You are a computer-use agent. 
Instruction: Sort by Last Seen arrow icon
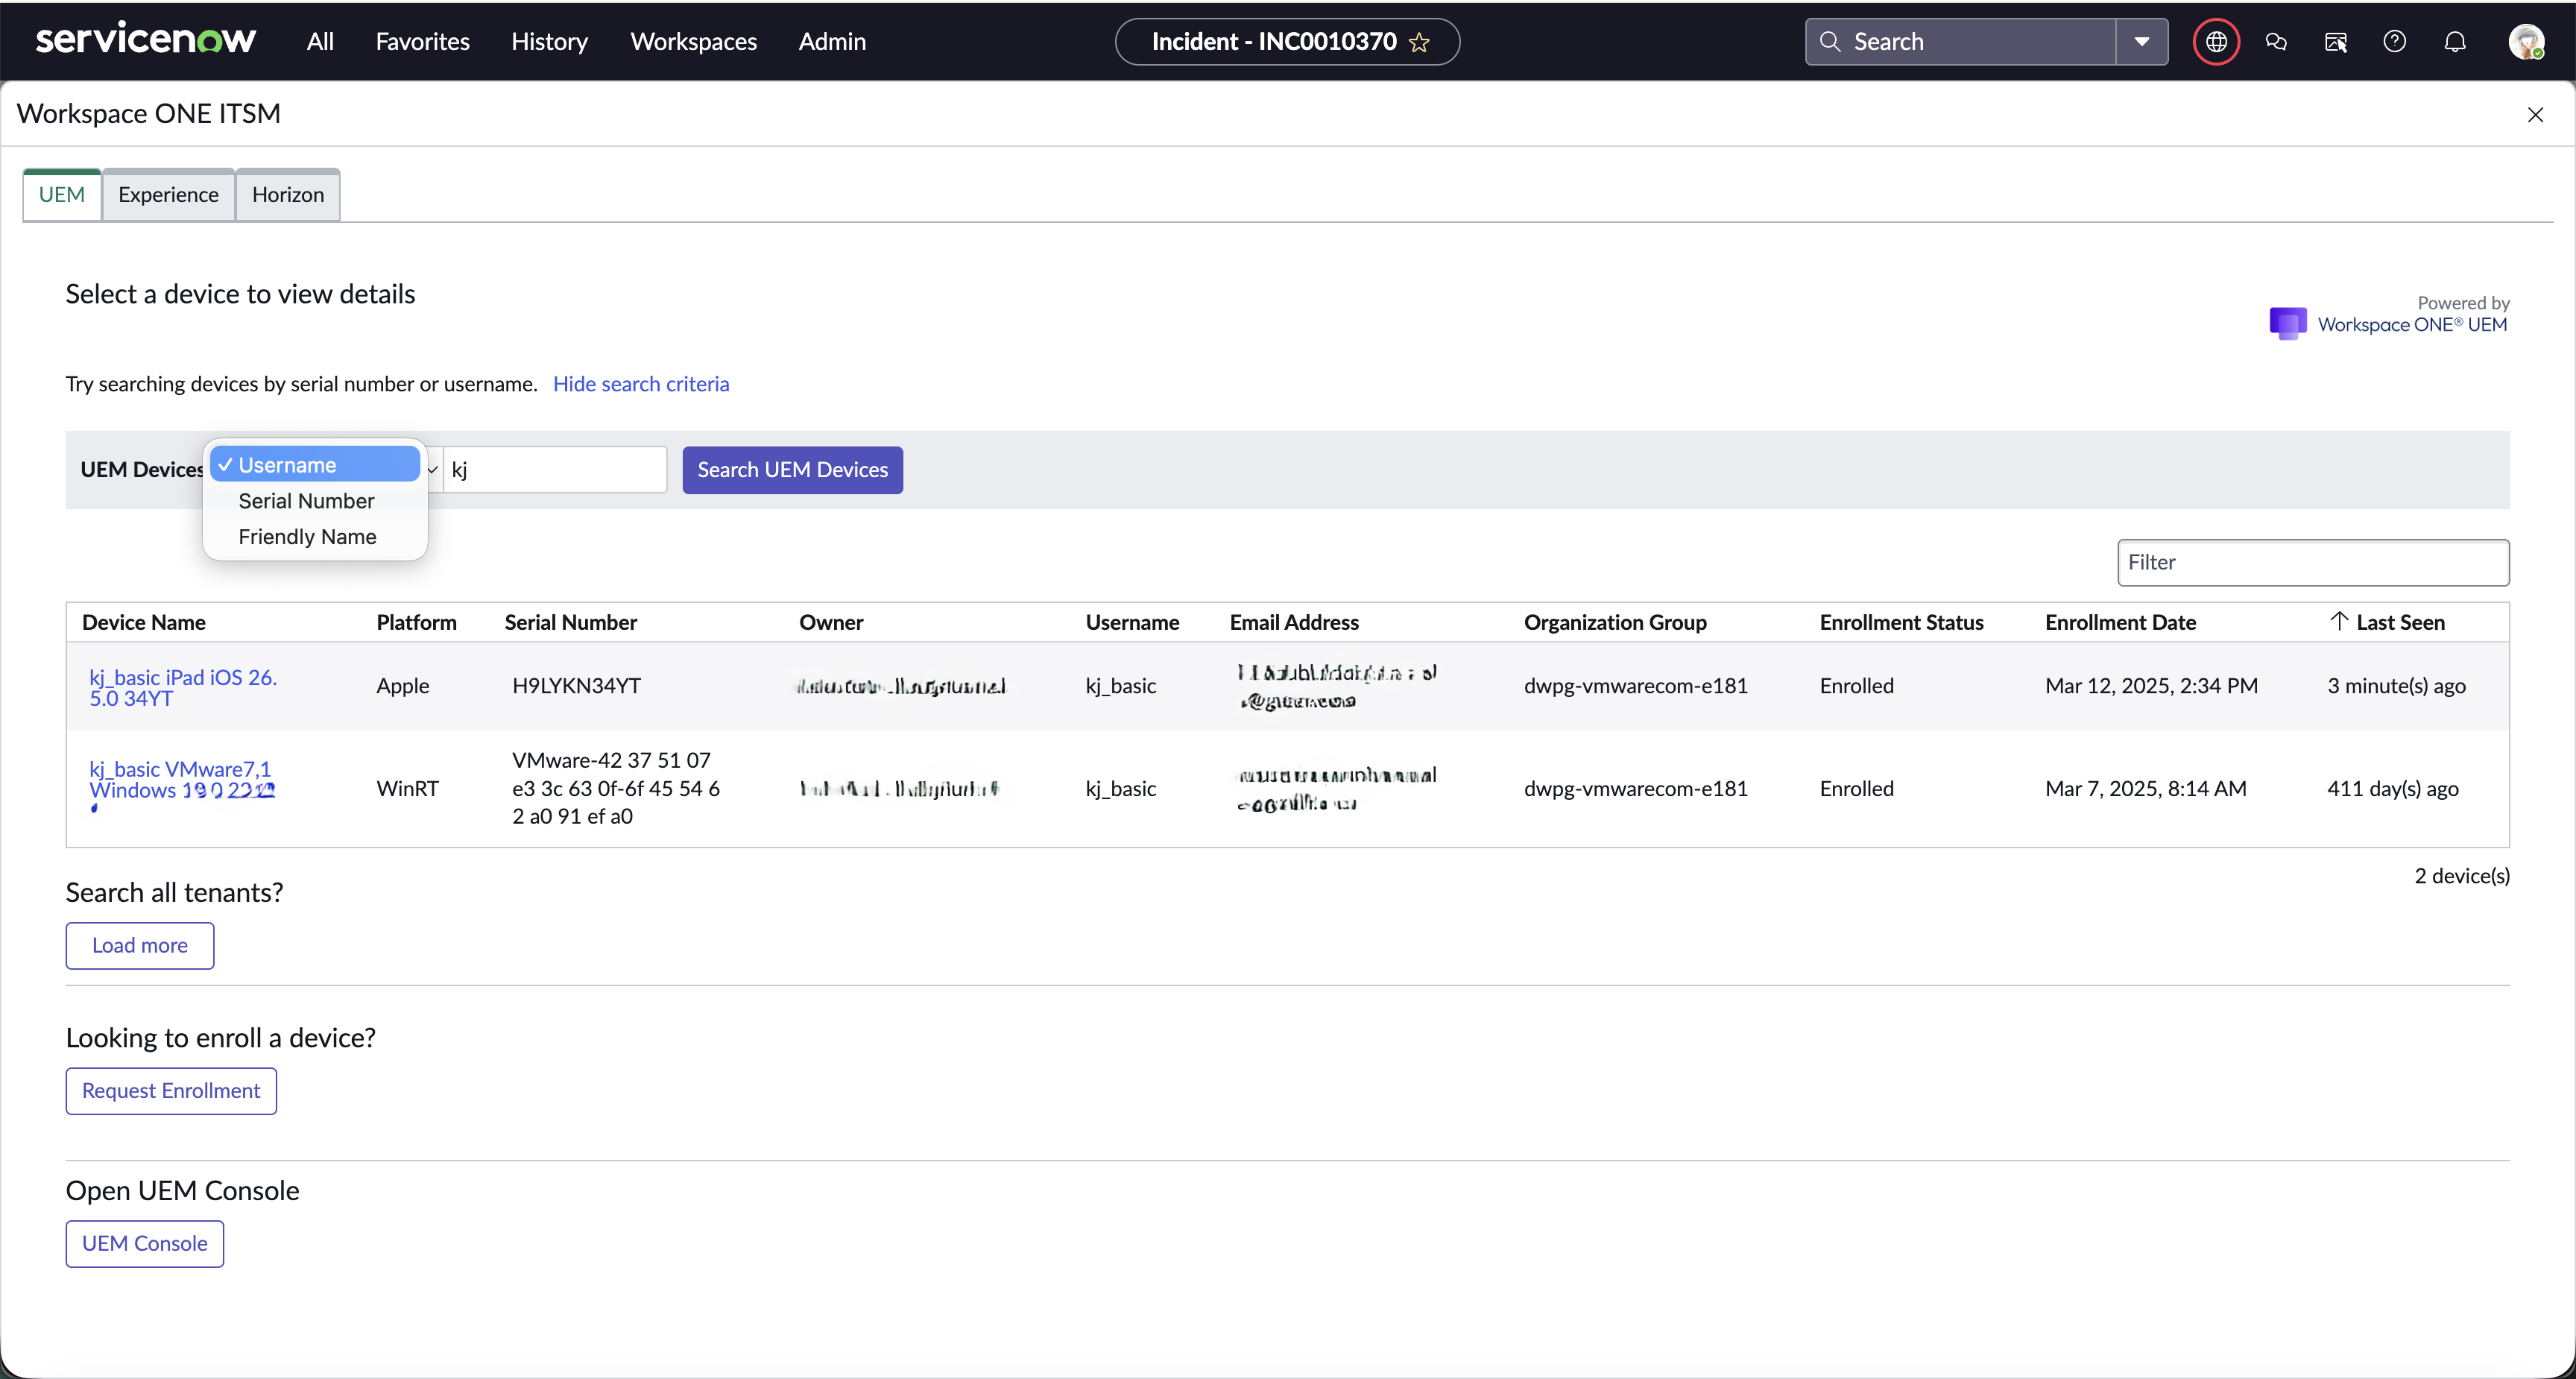click(2338, 621)
